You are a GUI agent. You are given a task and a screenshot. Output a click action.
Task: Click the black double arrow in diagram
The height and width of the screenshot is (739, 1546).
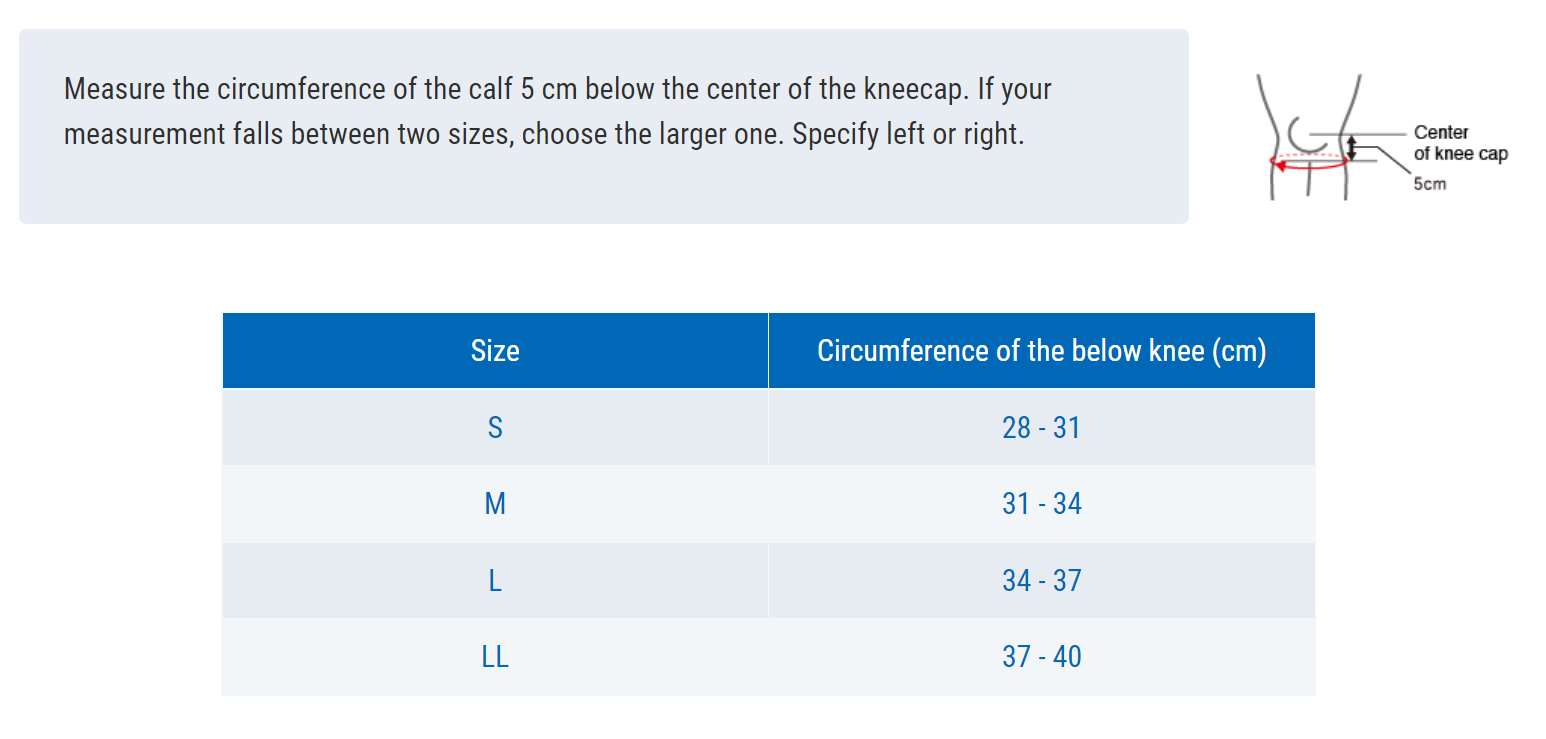[1351, 148]
